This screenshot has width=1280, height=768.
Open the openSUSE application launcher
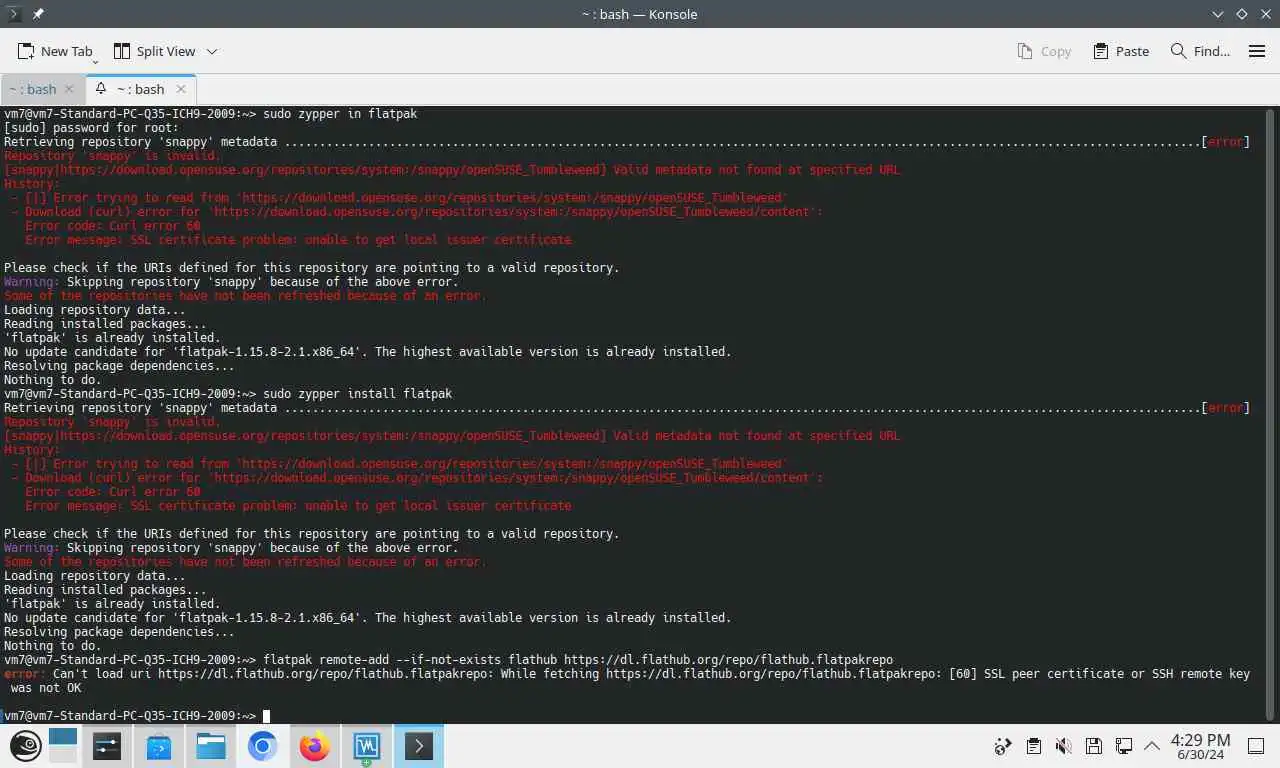click(x=26, y=746)
